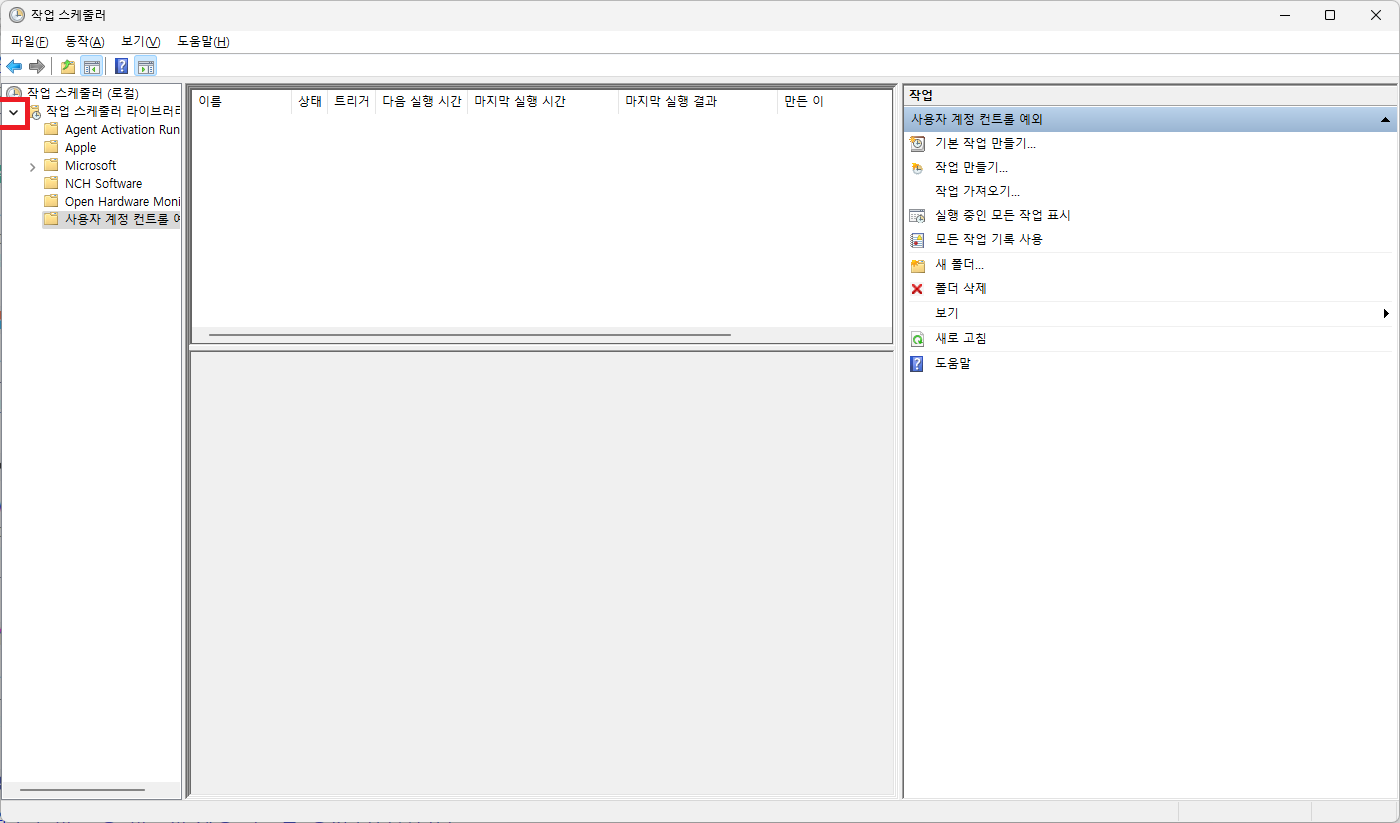
Task: Collapse the 사용자 계정 컨트롤 예외 actions section
Action: pyautogui.click(x=1385, y=120)
